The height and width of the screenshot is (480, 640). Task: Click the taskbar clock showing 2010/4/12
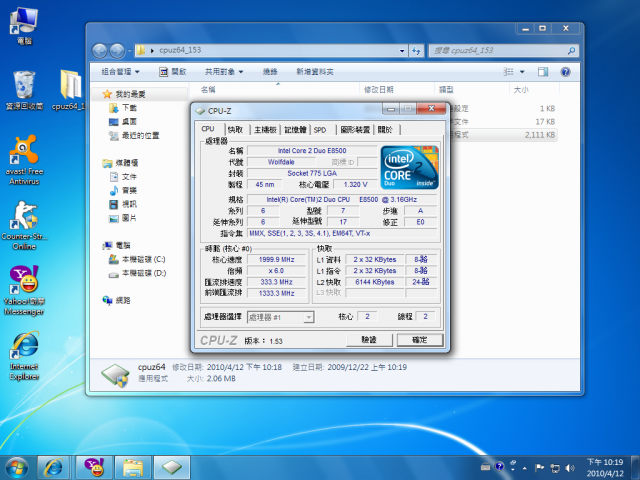605,468
